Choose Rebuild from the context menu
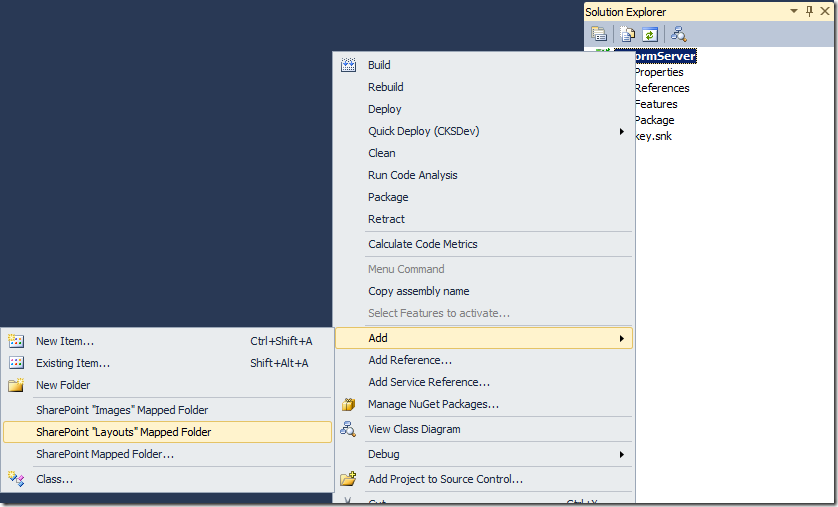This screenshot has height=507, width=838. 386,87
